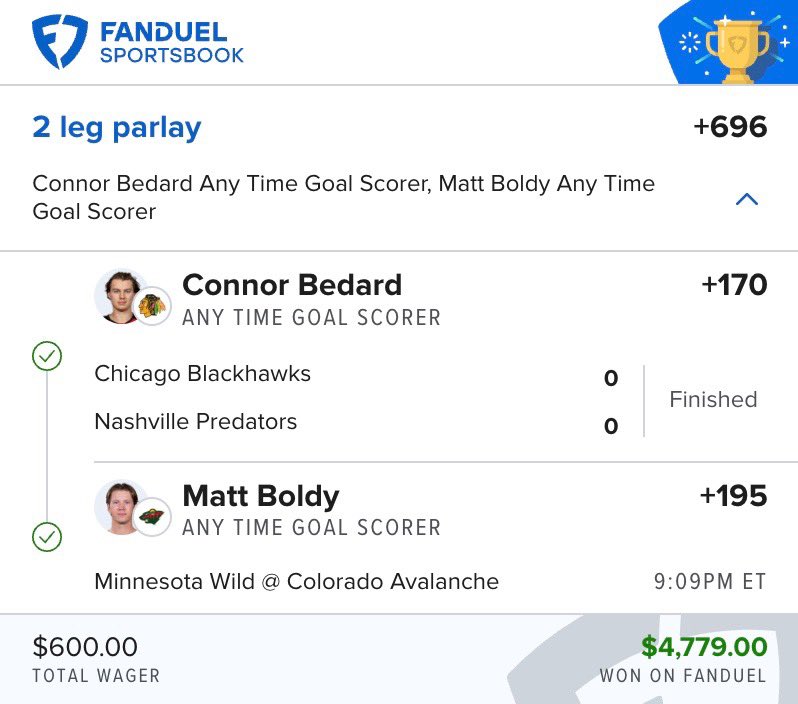798x704 pixels.
Task: Select the Connor Bedard player name
Action: click(x=291, y=285)
